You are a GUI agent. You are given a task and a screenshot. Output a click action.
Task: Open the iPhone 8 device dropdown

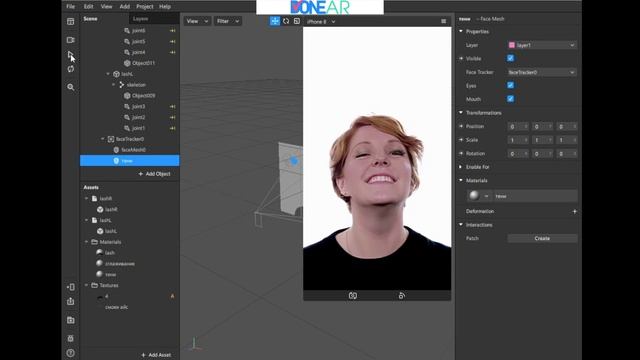point(321,22)
